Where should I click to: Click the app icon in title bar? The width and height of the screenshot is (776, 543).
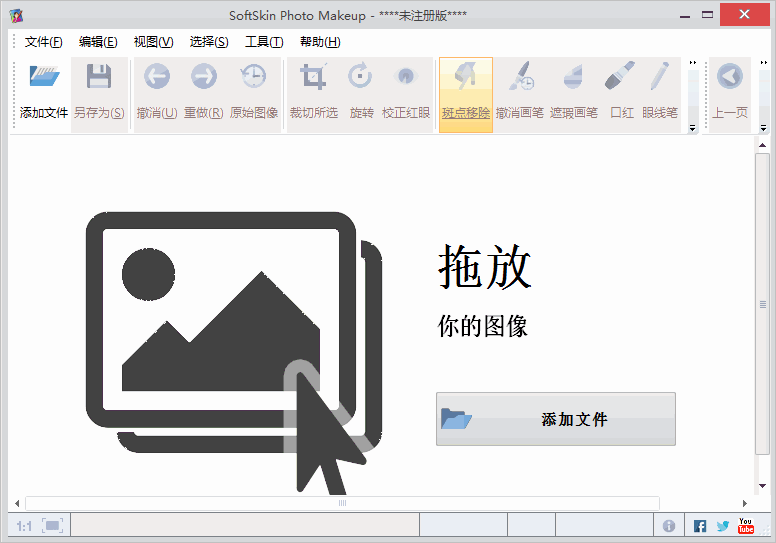pos(16,15)
